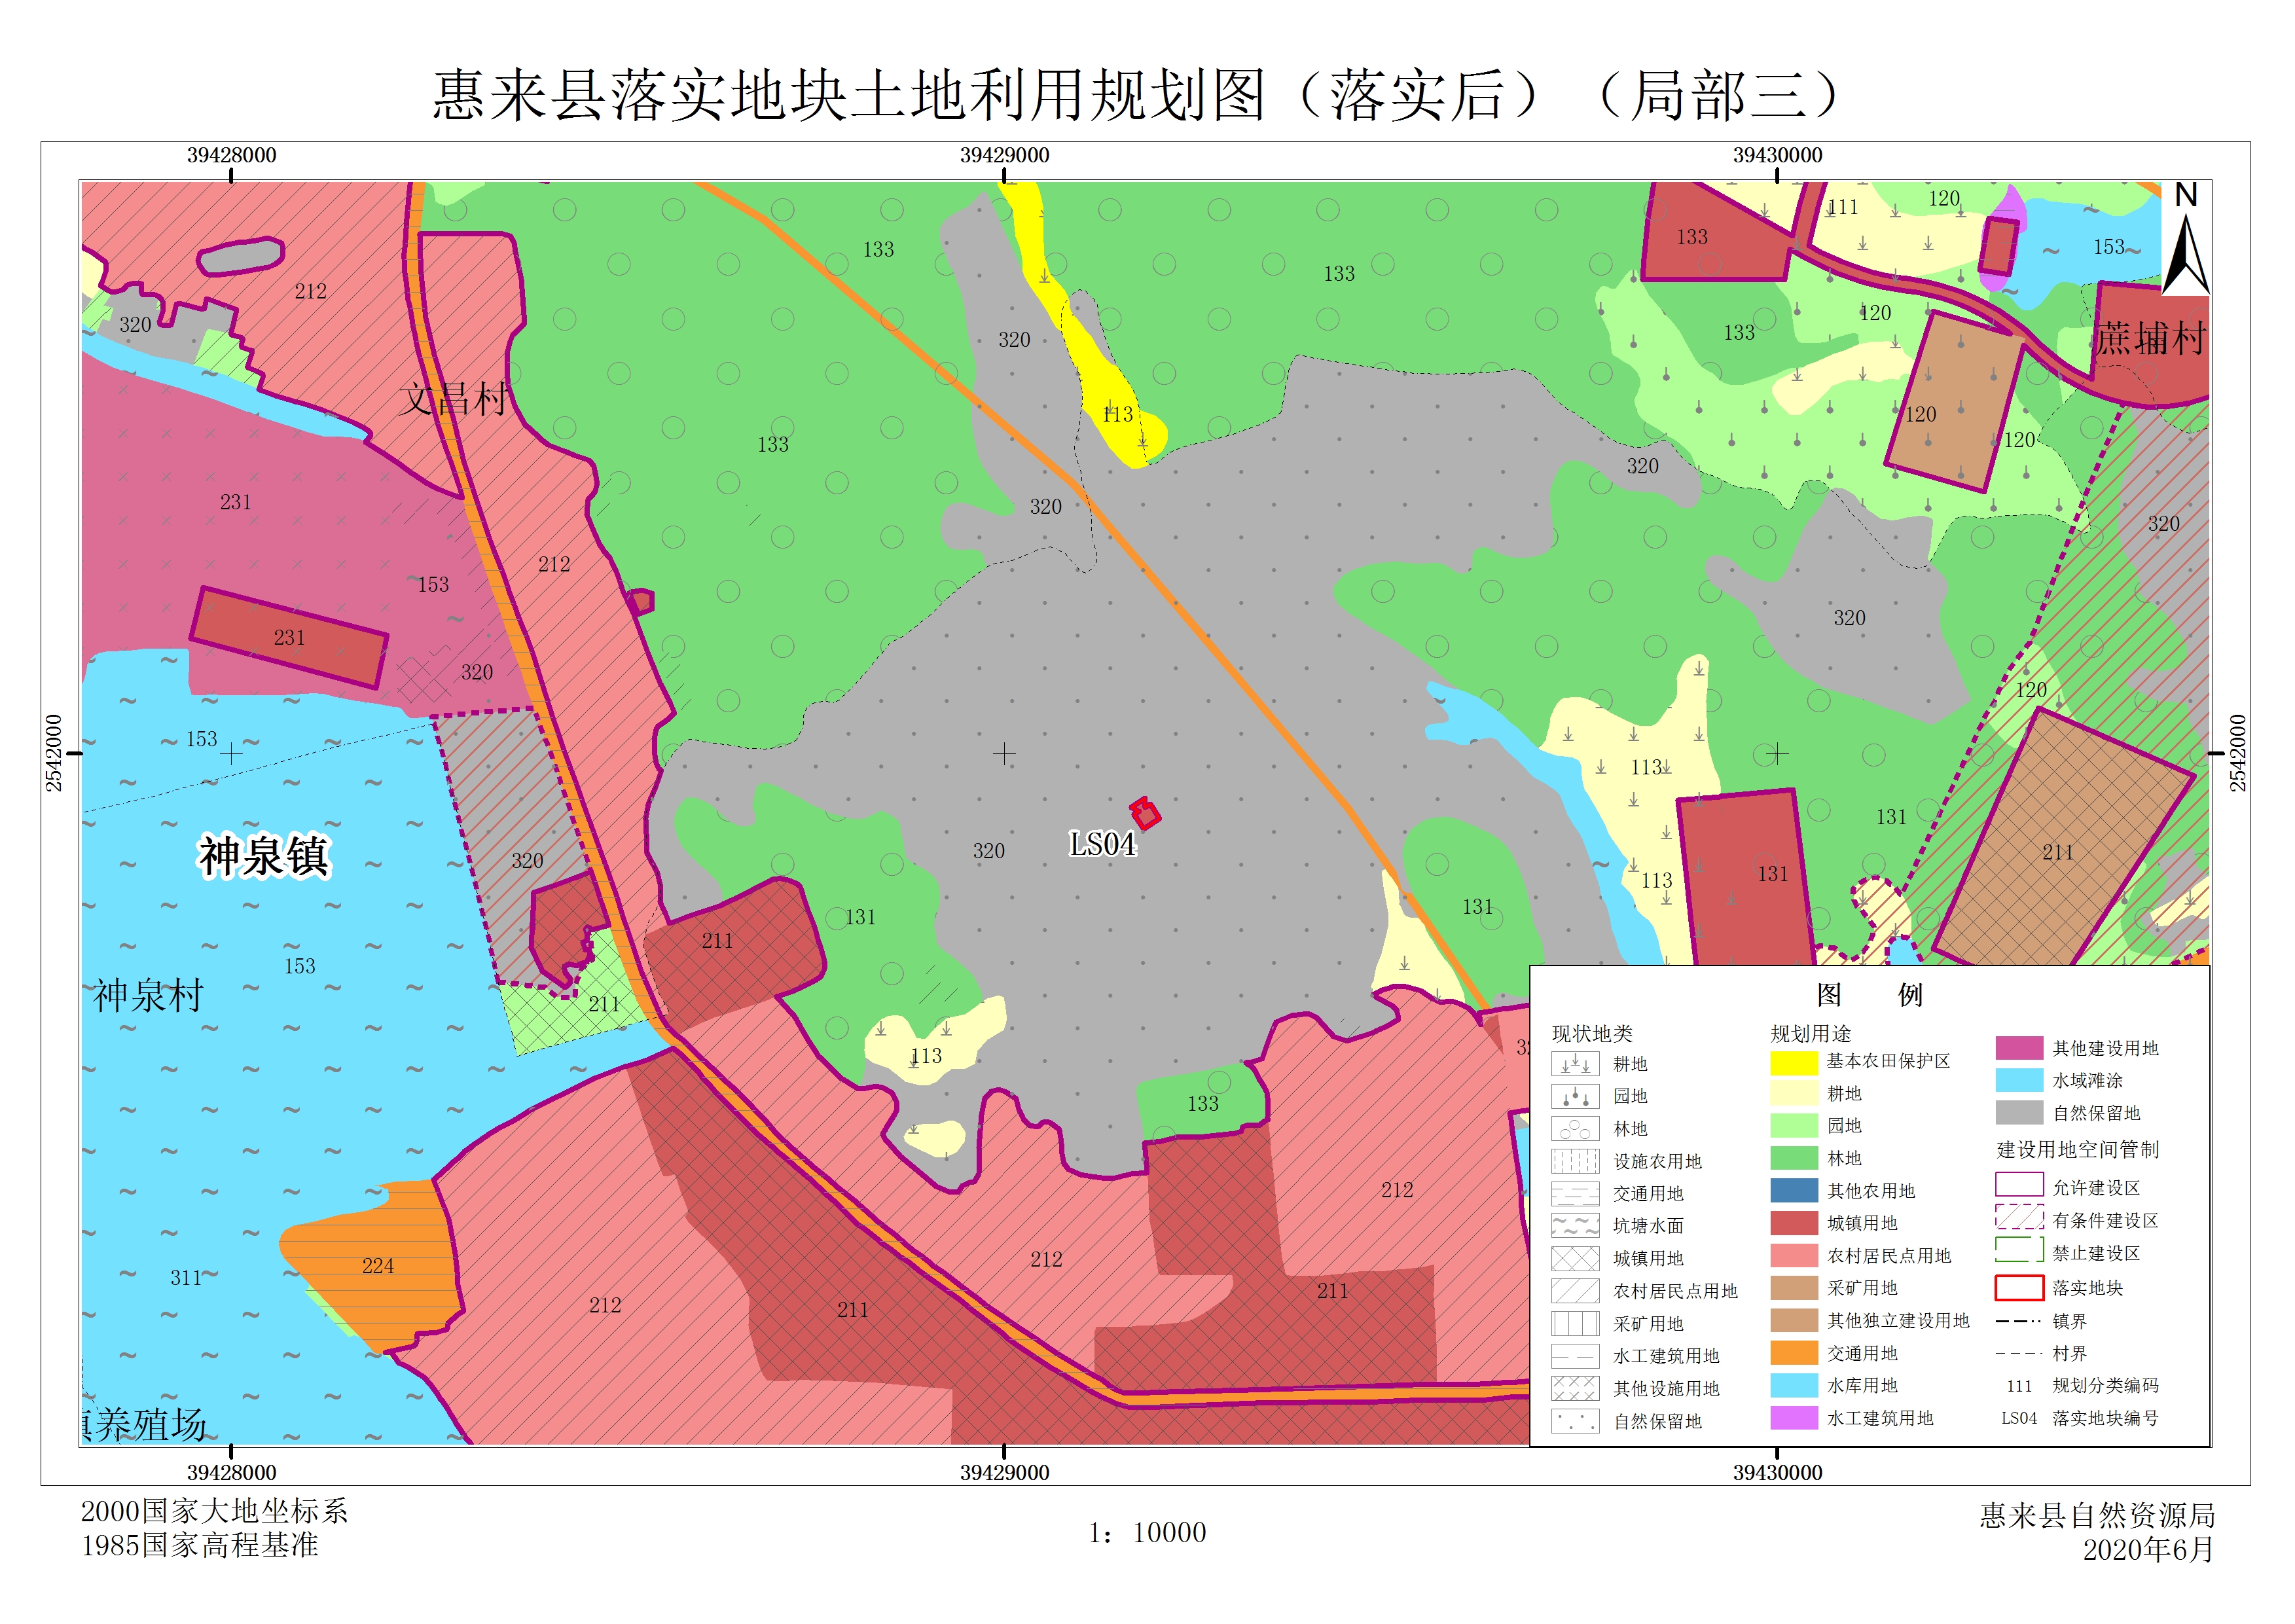Screen dimensions: 2295x1624
Task: Click the 自然保留地 gray swatch
Action: pyautogui.click(x=2019, y=1113)
